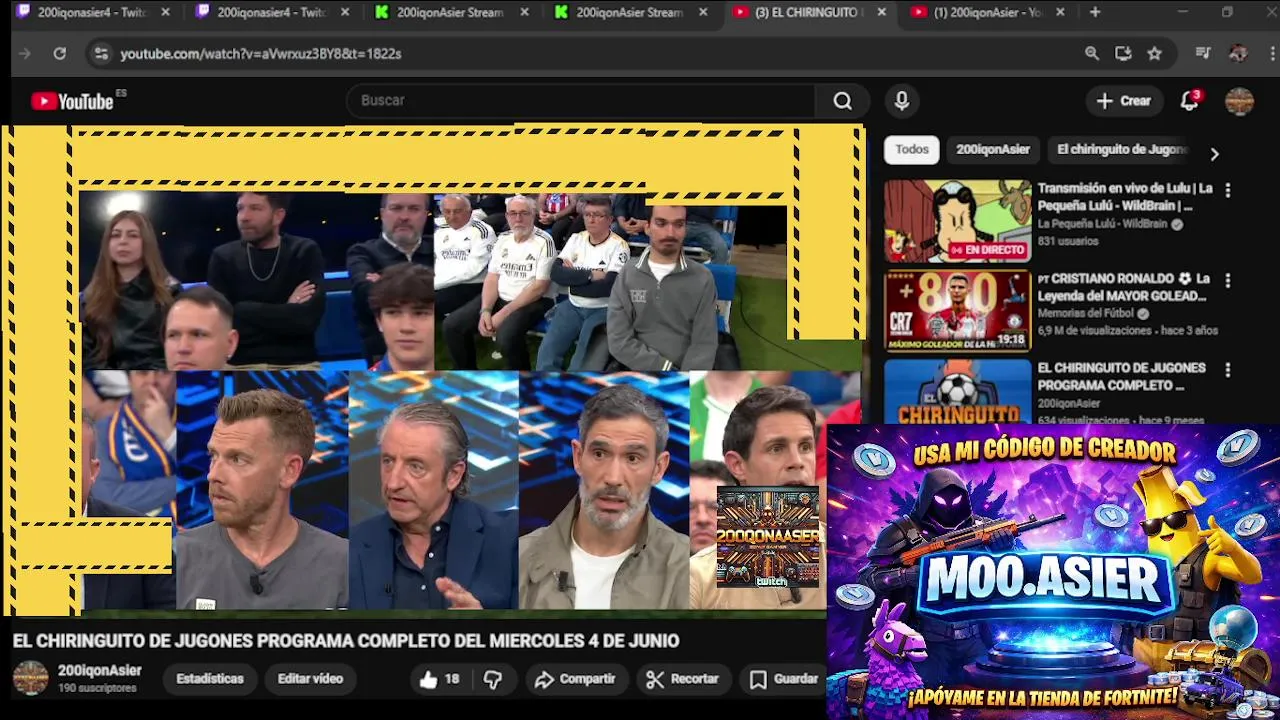Open La Pequeña Lulú - WildBrain channel
Image resolution: width=1280 pixels, height=720 pixels.
pos(1102,224)
